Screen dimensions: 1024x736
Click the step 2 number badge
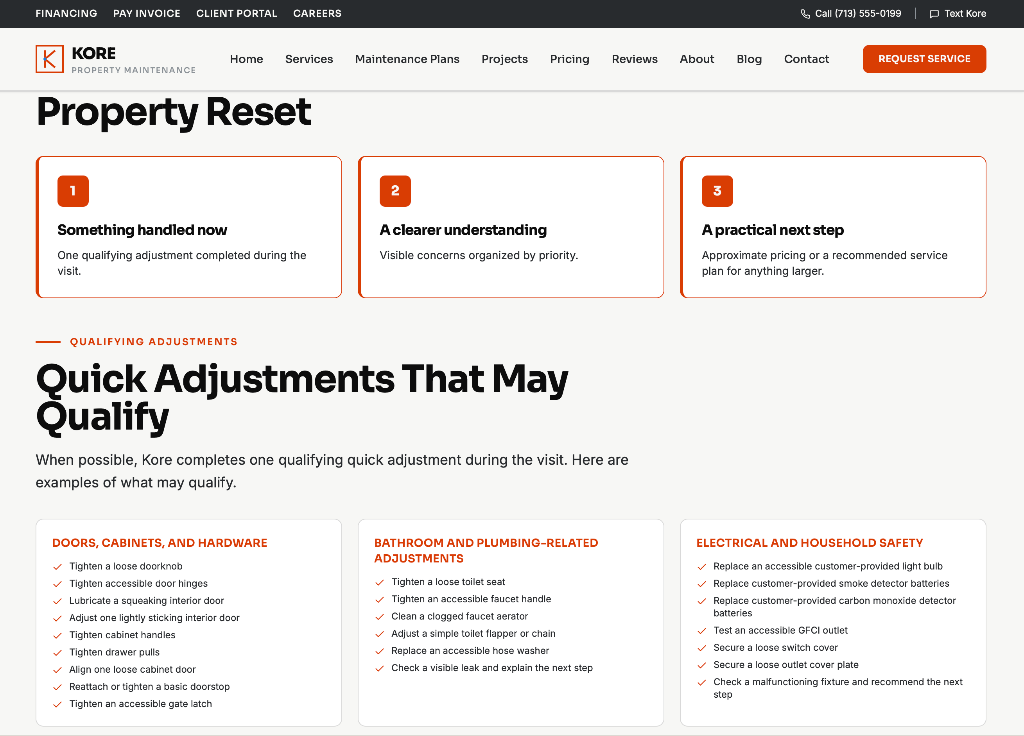click(395, 191)
